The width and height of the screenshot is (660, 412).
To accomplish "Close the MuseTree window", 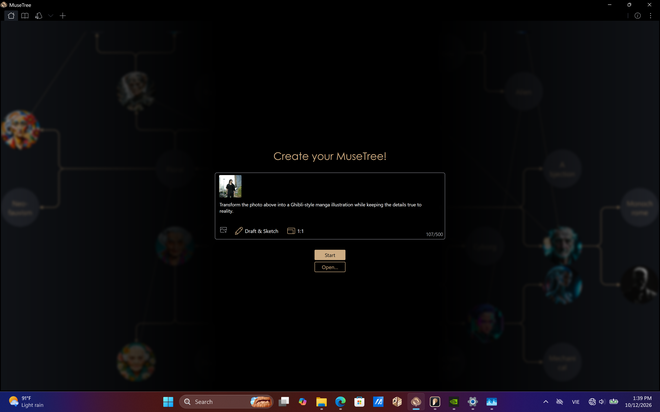I will (x=649, y=5).
